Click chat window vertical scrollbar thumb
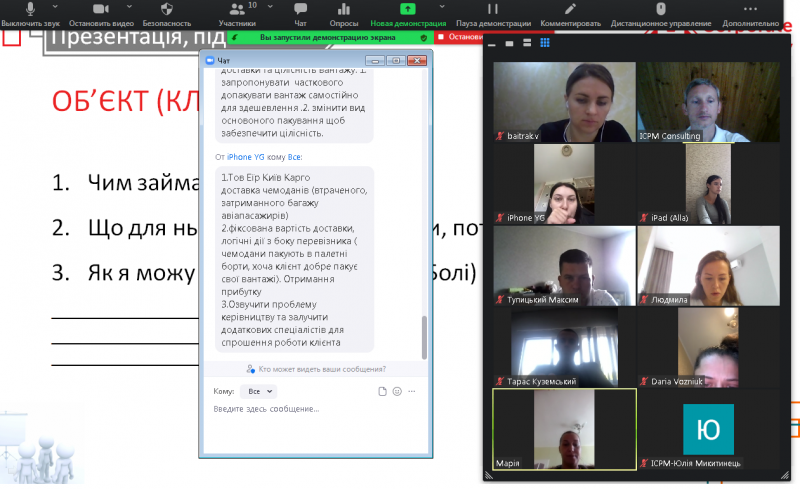Screen dimensions: 800x489 (x=424, y=337)
